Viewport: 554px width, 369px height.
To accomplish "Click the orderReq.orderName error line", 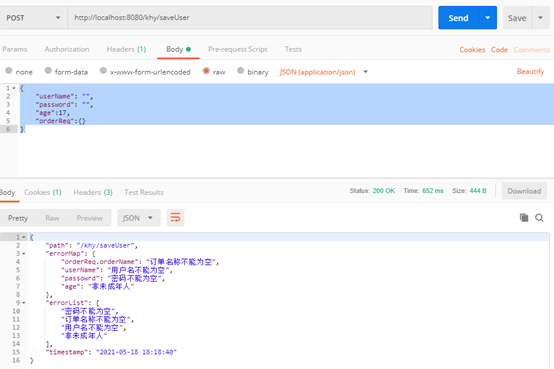I will [140, 262].
